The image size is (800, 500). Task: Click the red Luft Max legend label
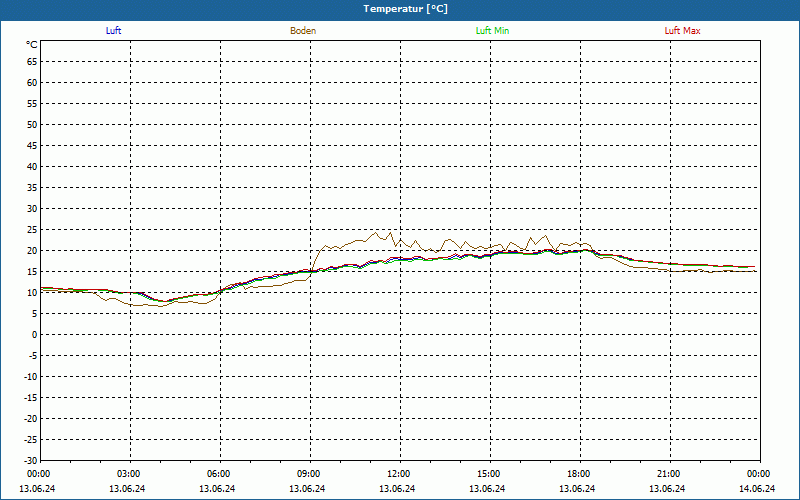click(x=682, y=31)
